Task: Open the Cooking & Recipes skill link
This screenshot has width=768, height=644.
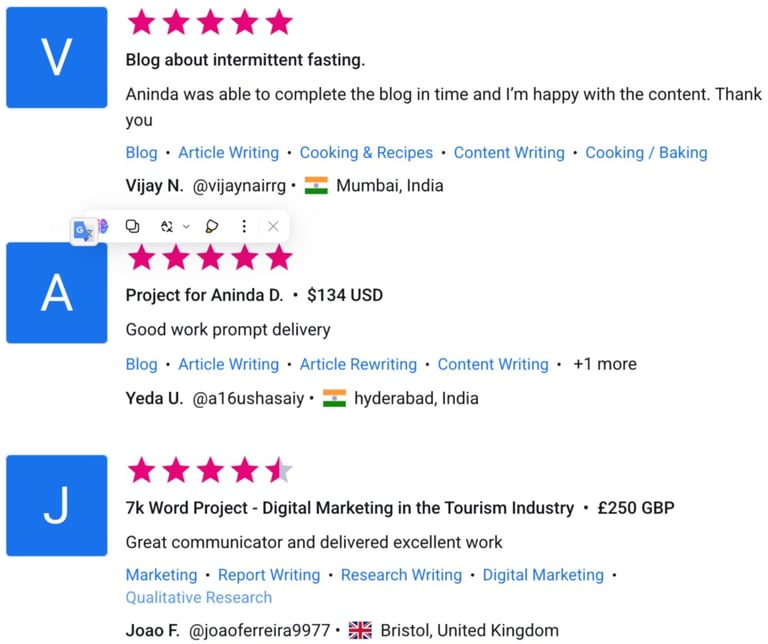Action: [x=366, y=153]
